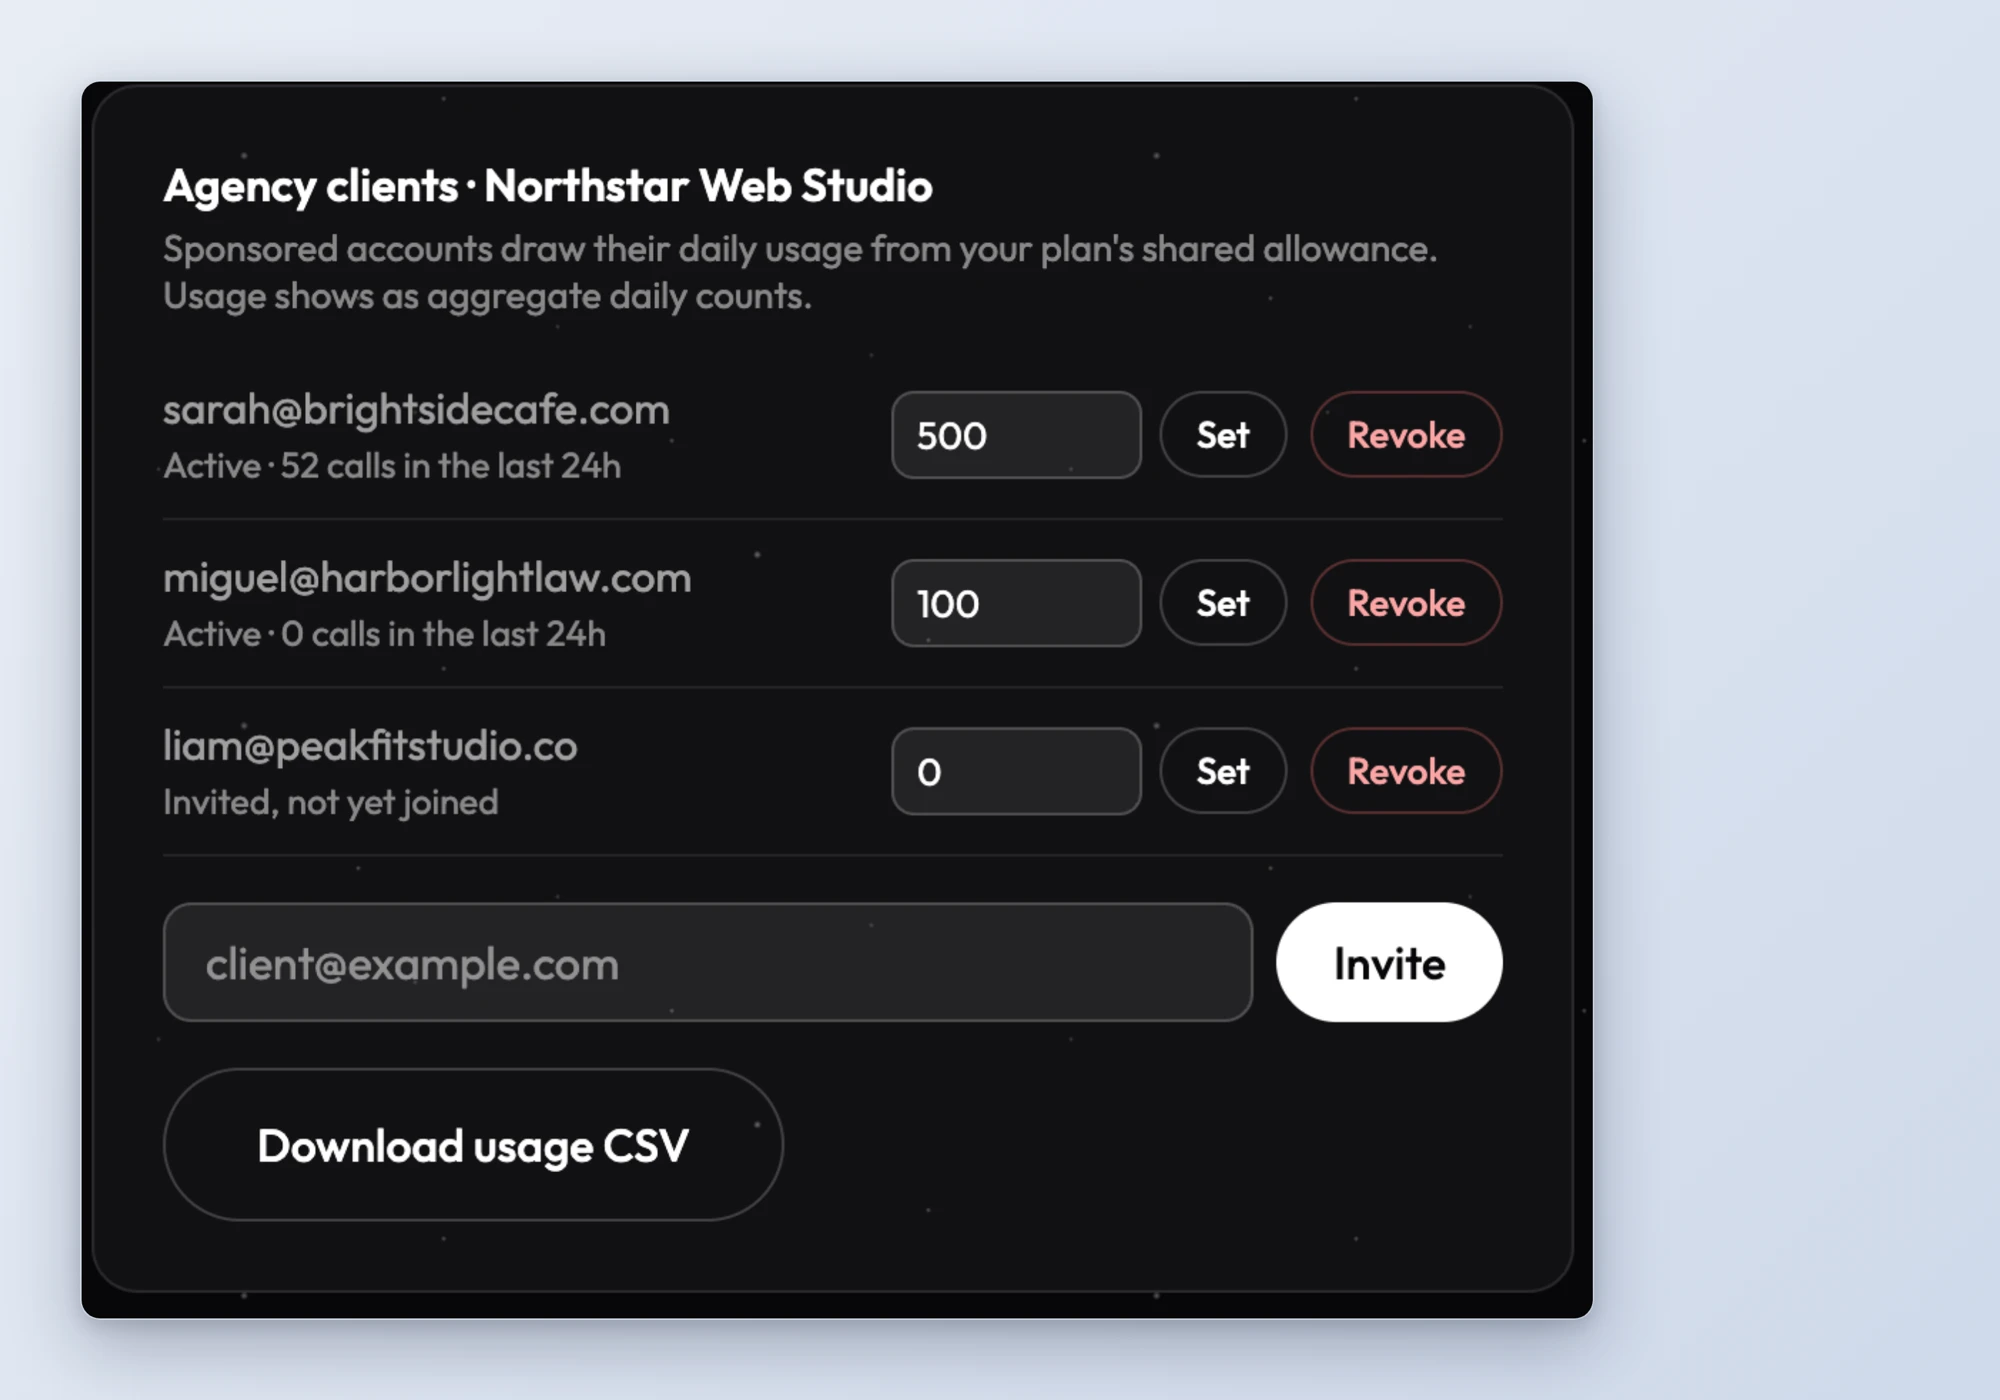Click the '0 calls in the last 24h' status
The width and height of the screenshot is (2000, 1400).
[443, 634]
